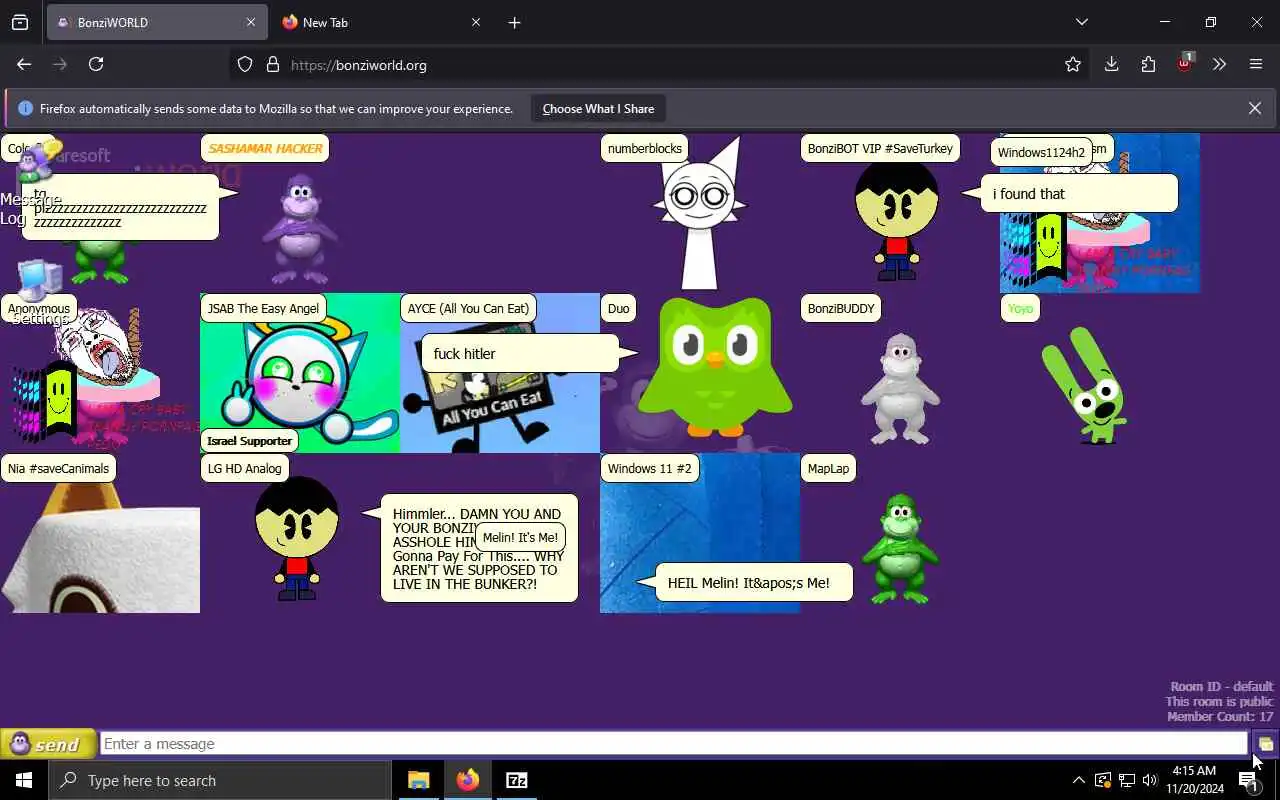
Task: Open the taskbar clock and date
Action: point(1194,780)
